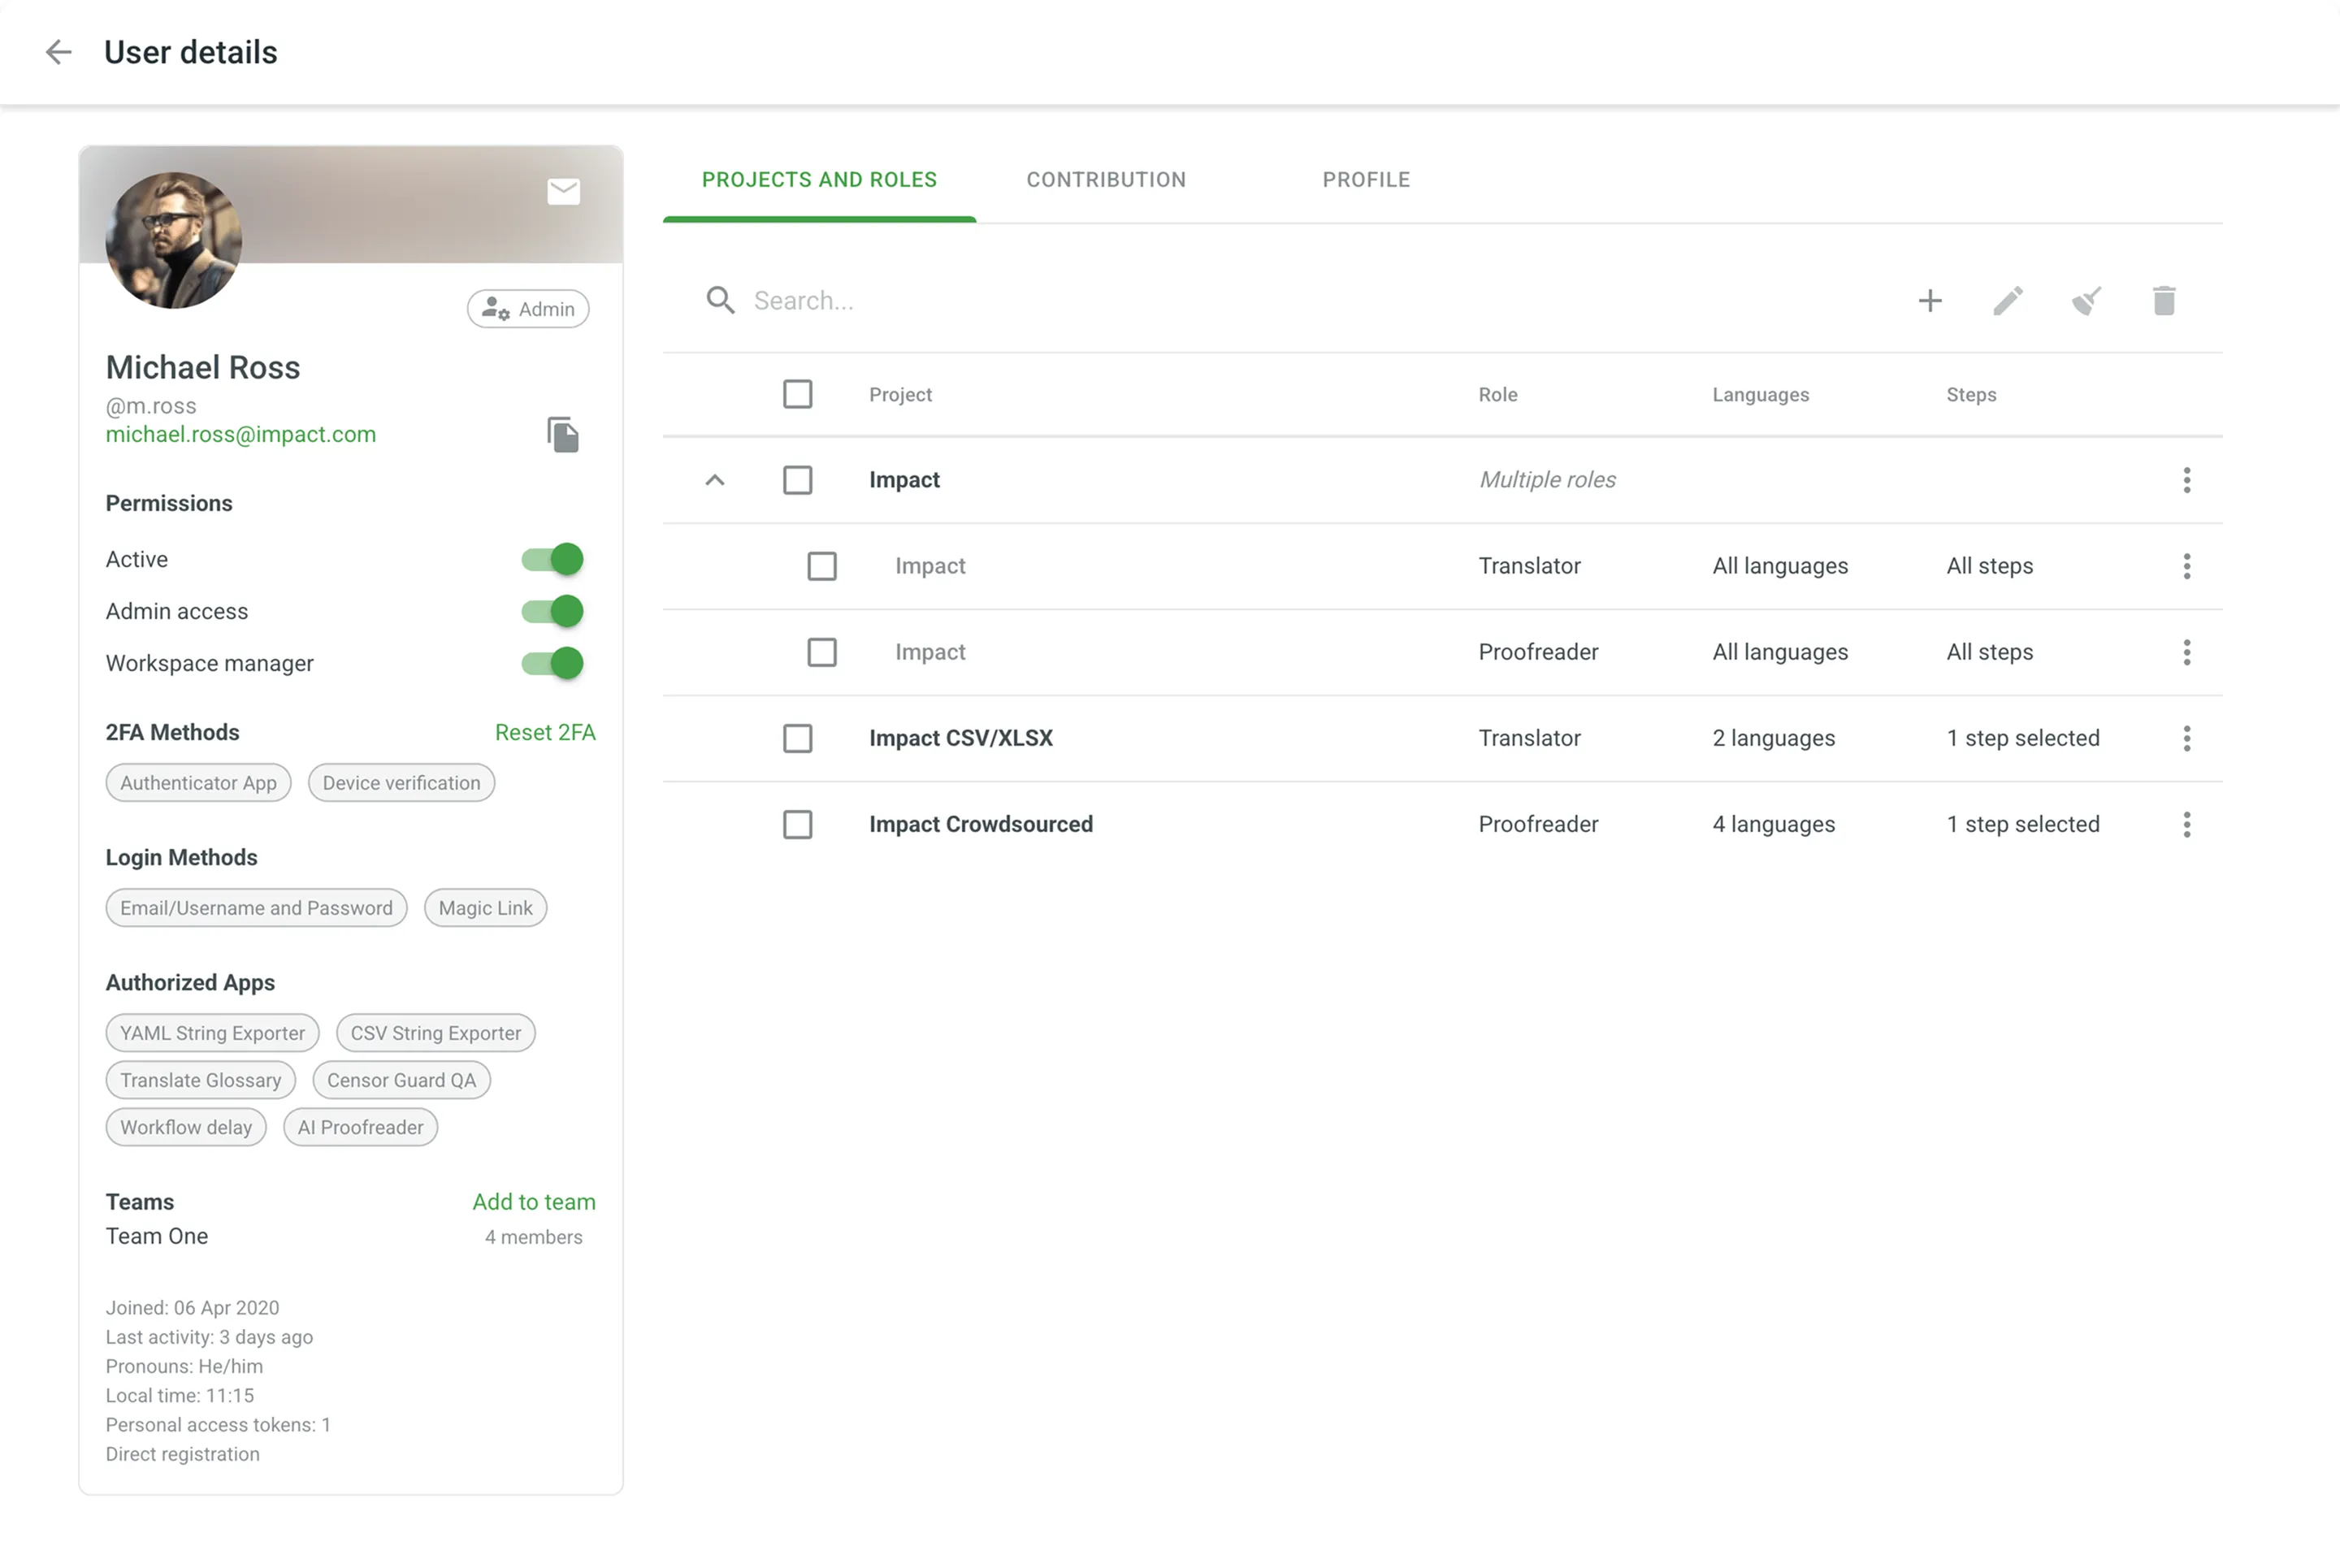Click the envelope message icon

(x=563, y=191)
